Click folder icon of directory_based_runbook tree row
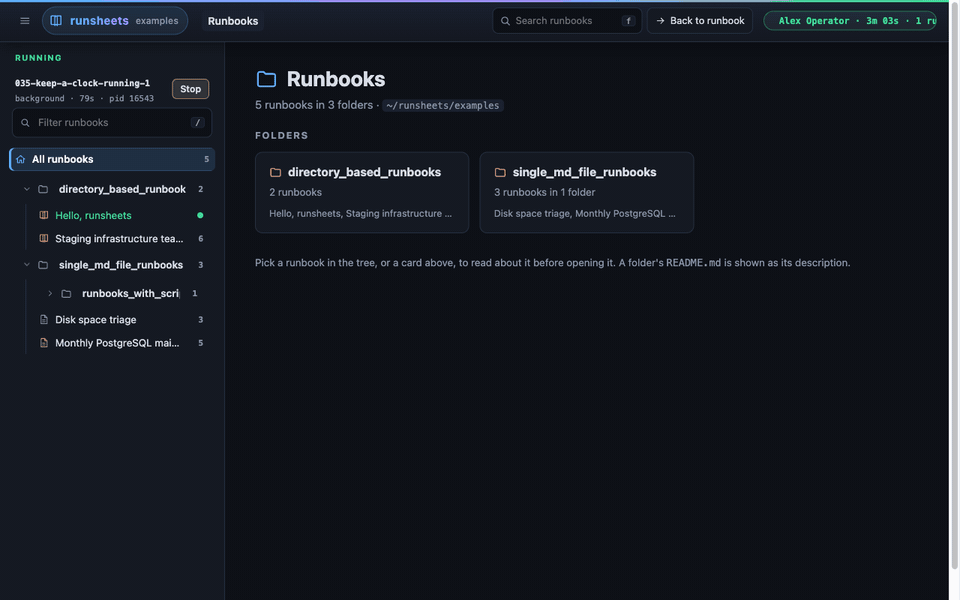 click(x=43, y=189)
